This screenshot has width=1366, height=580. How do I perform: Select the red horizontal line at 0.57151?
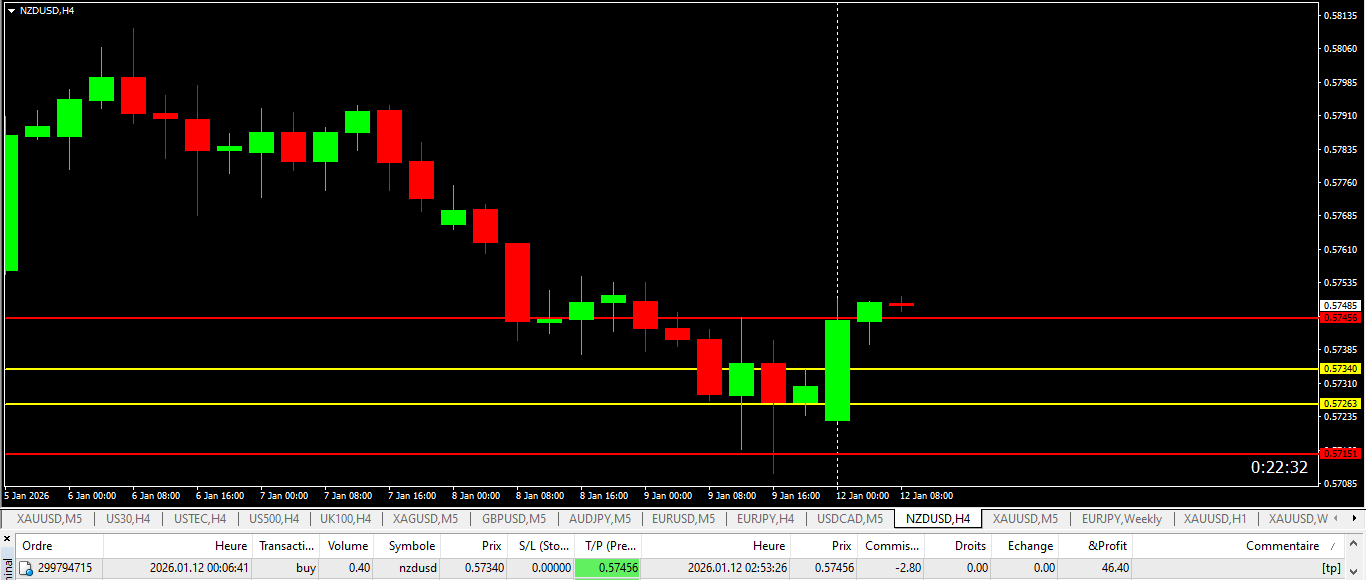coord(660,454)
